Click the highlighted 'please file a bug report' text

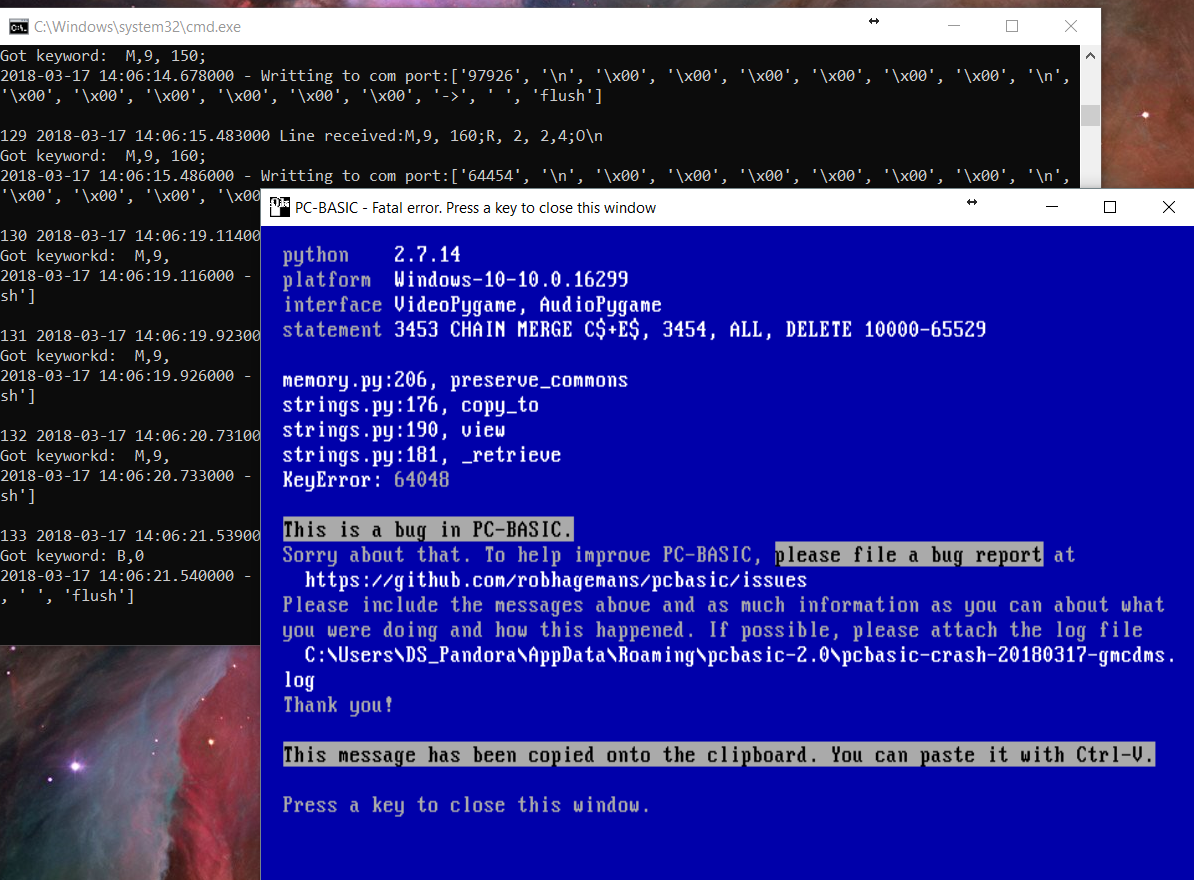(908, 555)
